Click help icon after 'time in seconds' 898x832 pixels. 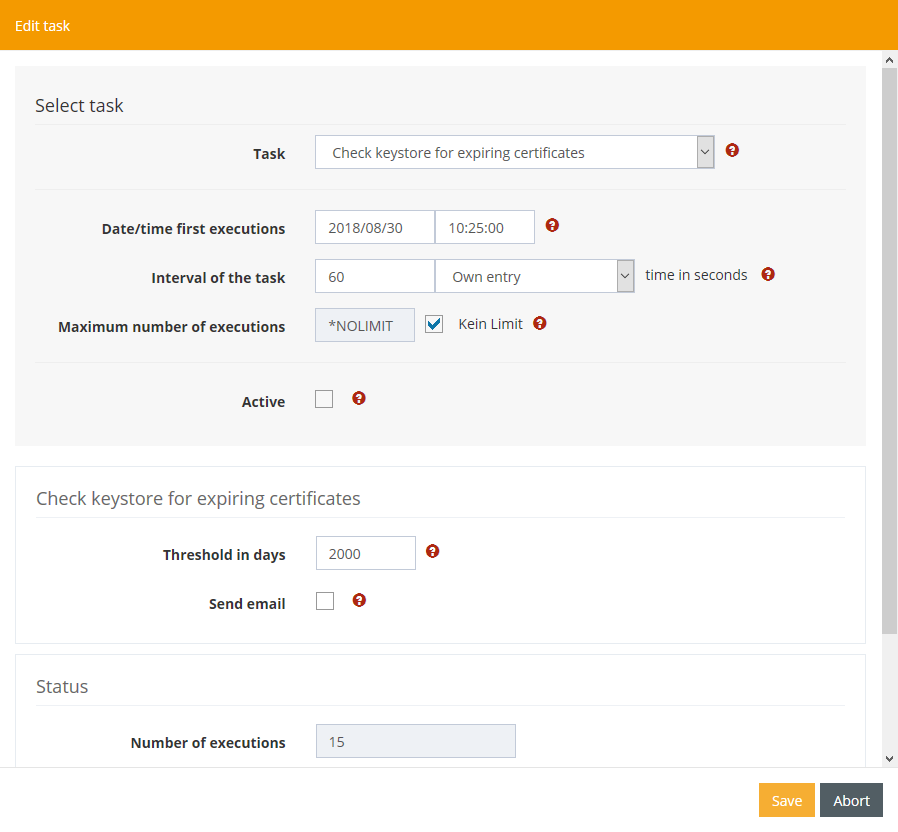768,274
